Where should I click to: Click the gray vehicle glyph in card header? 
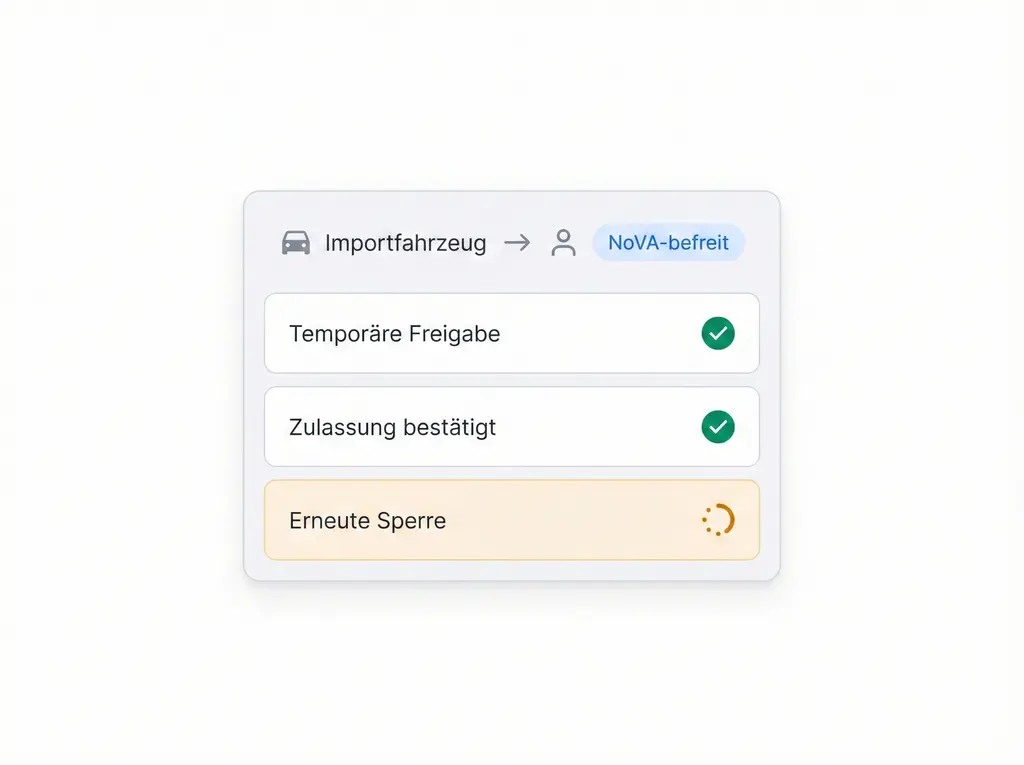pos(296,243)
